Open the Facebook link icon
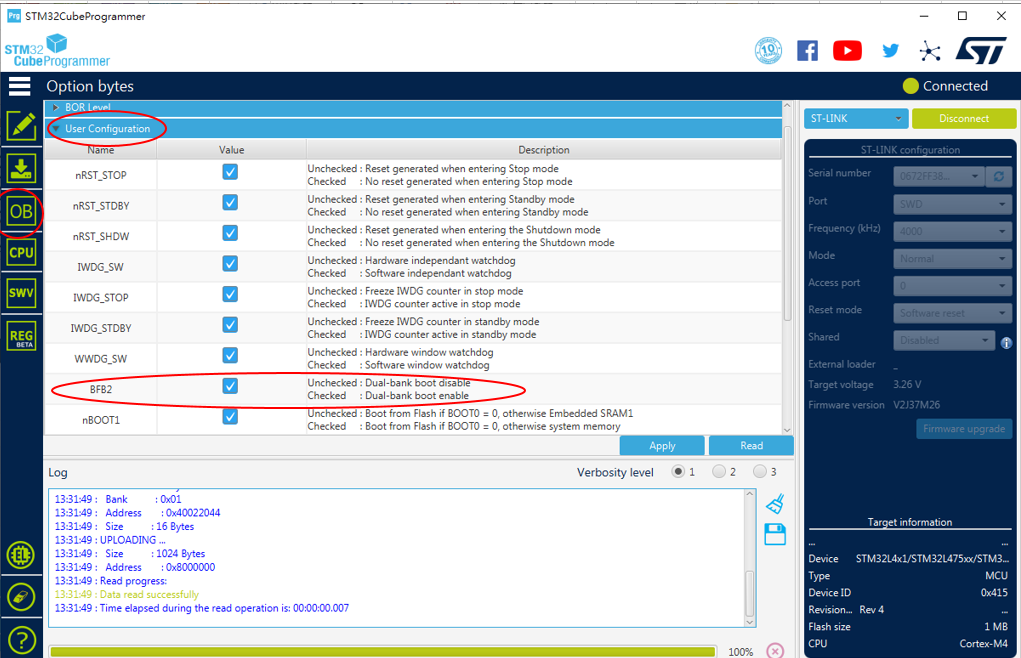Image resolution: width=1021 pixels, height=658 pixels. click(807, 51)
